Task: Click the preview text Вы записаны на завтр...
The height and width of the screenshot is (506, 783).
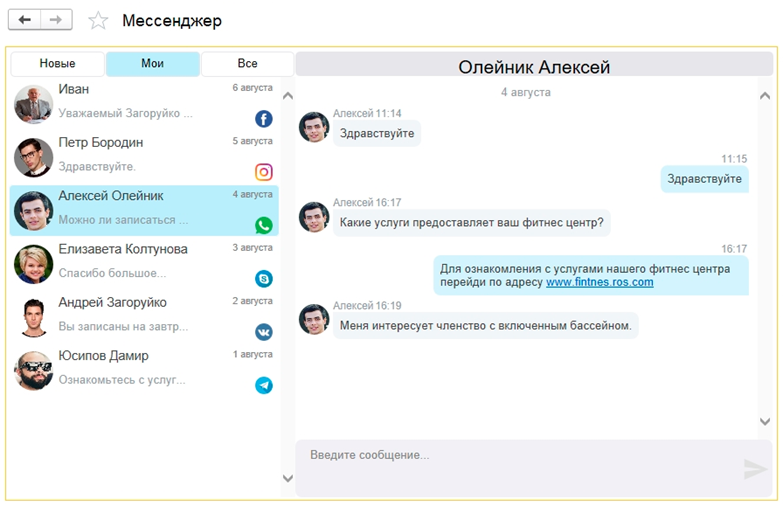Action: pyautogui.click(x=123, y=327)
